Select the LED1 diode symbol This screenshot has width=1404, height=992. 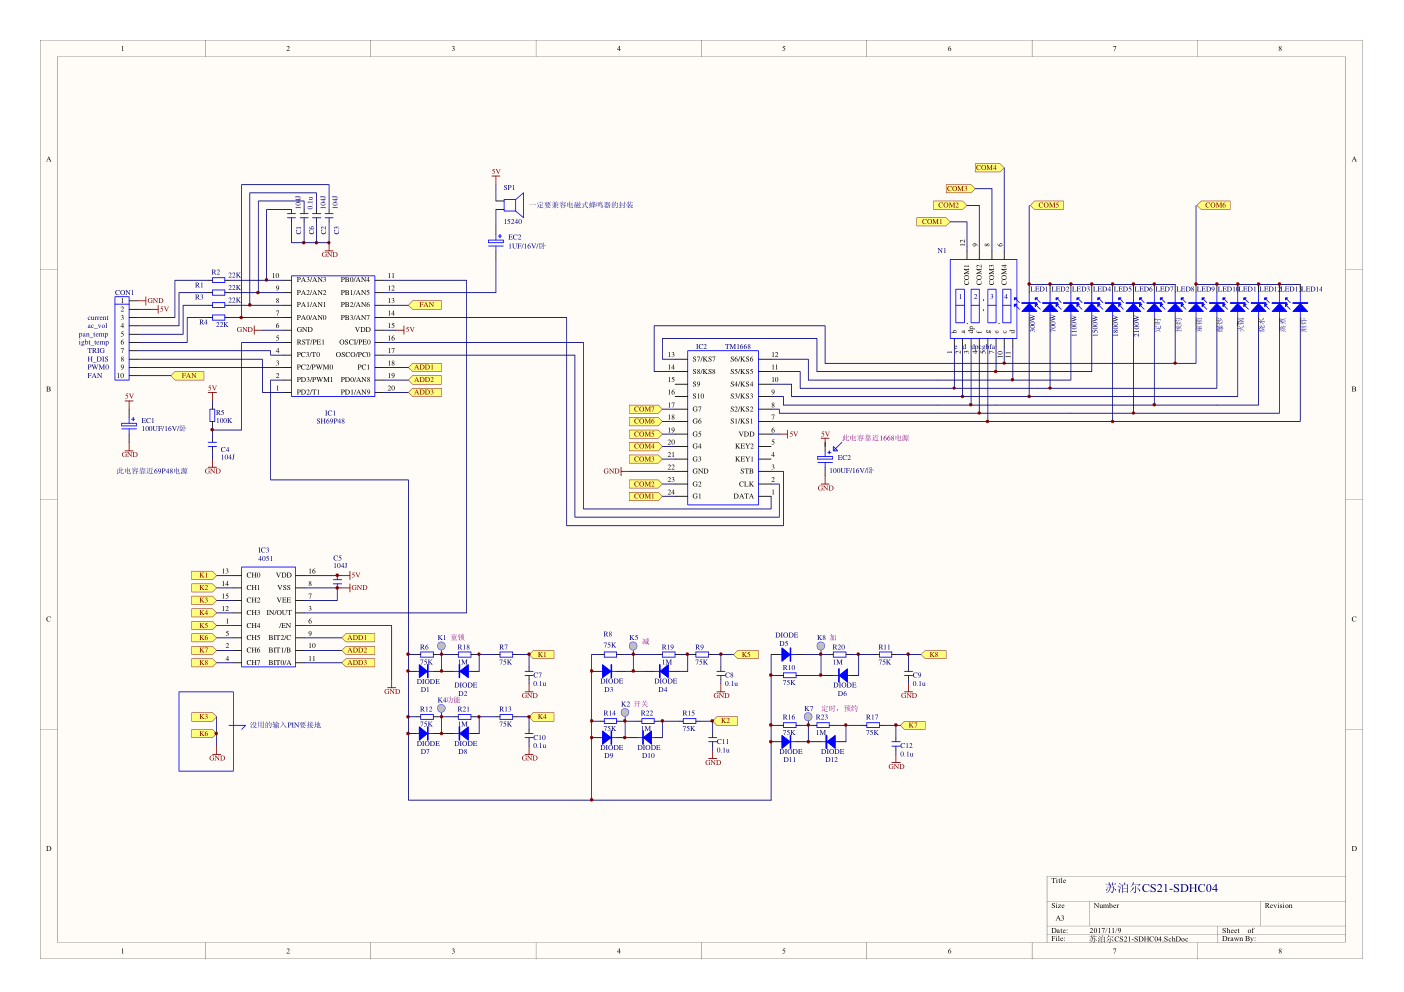[1030, 307]
